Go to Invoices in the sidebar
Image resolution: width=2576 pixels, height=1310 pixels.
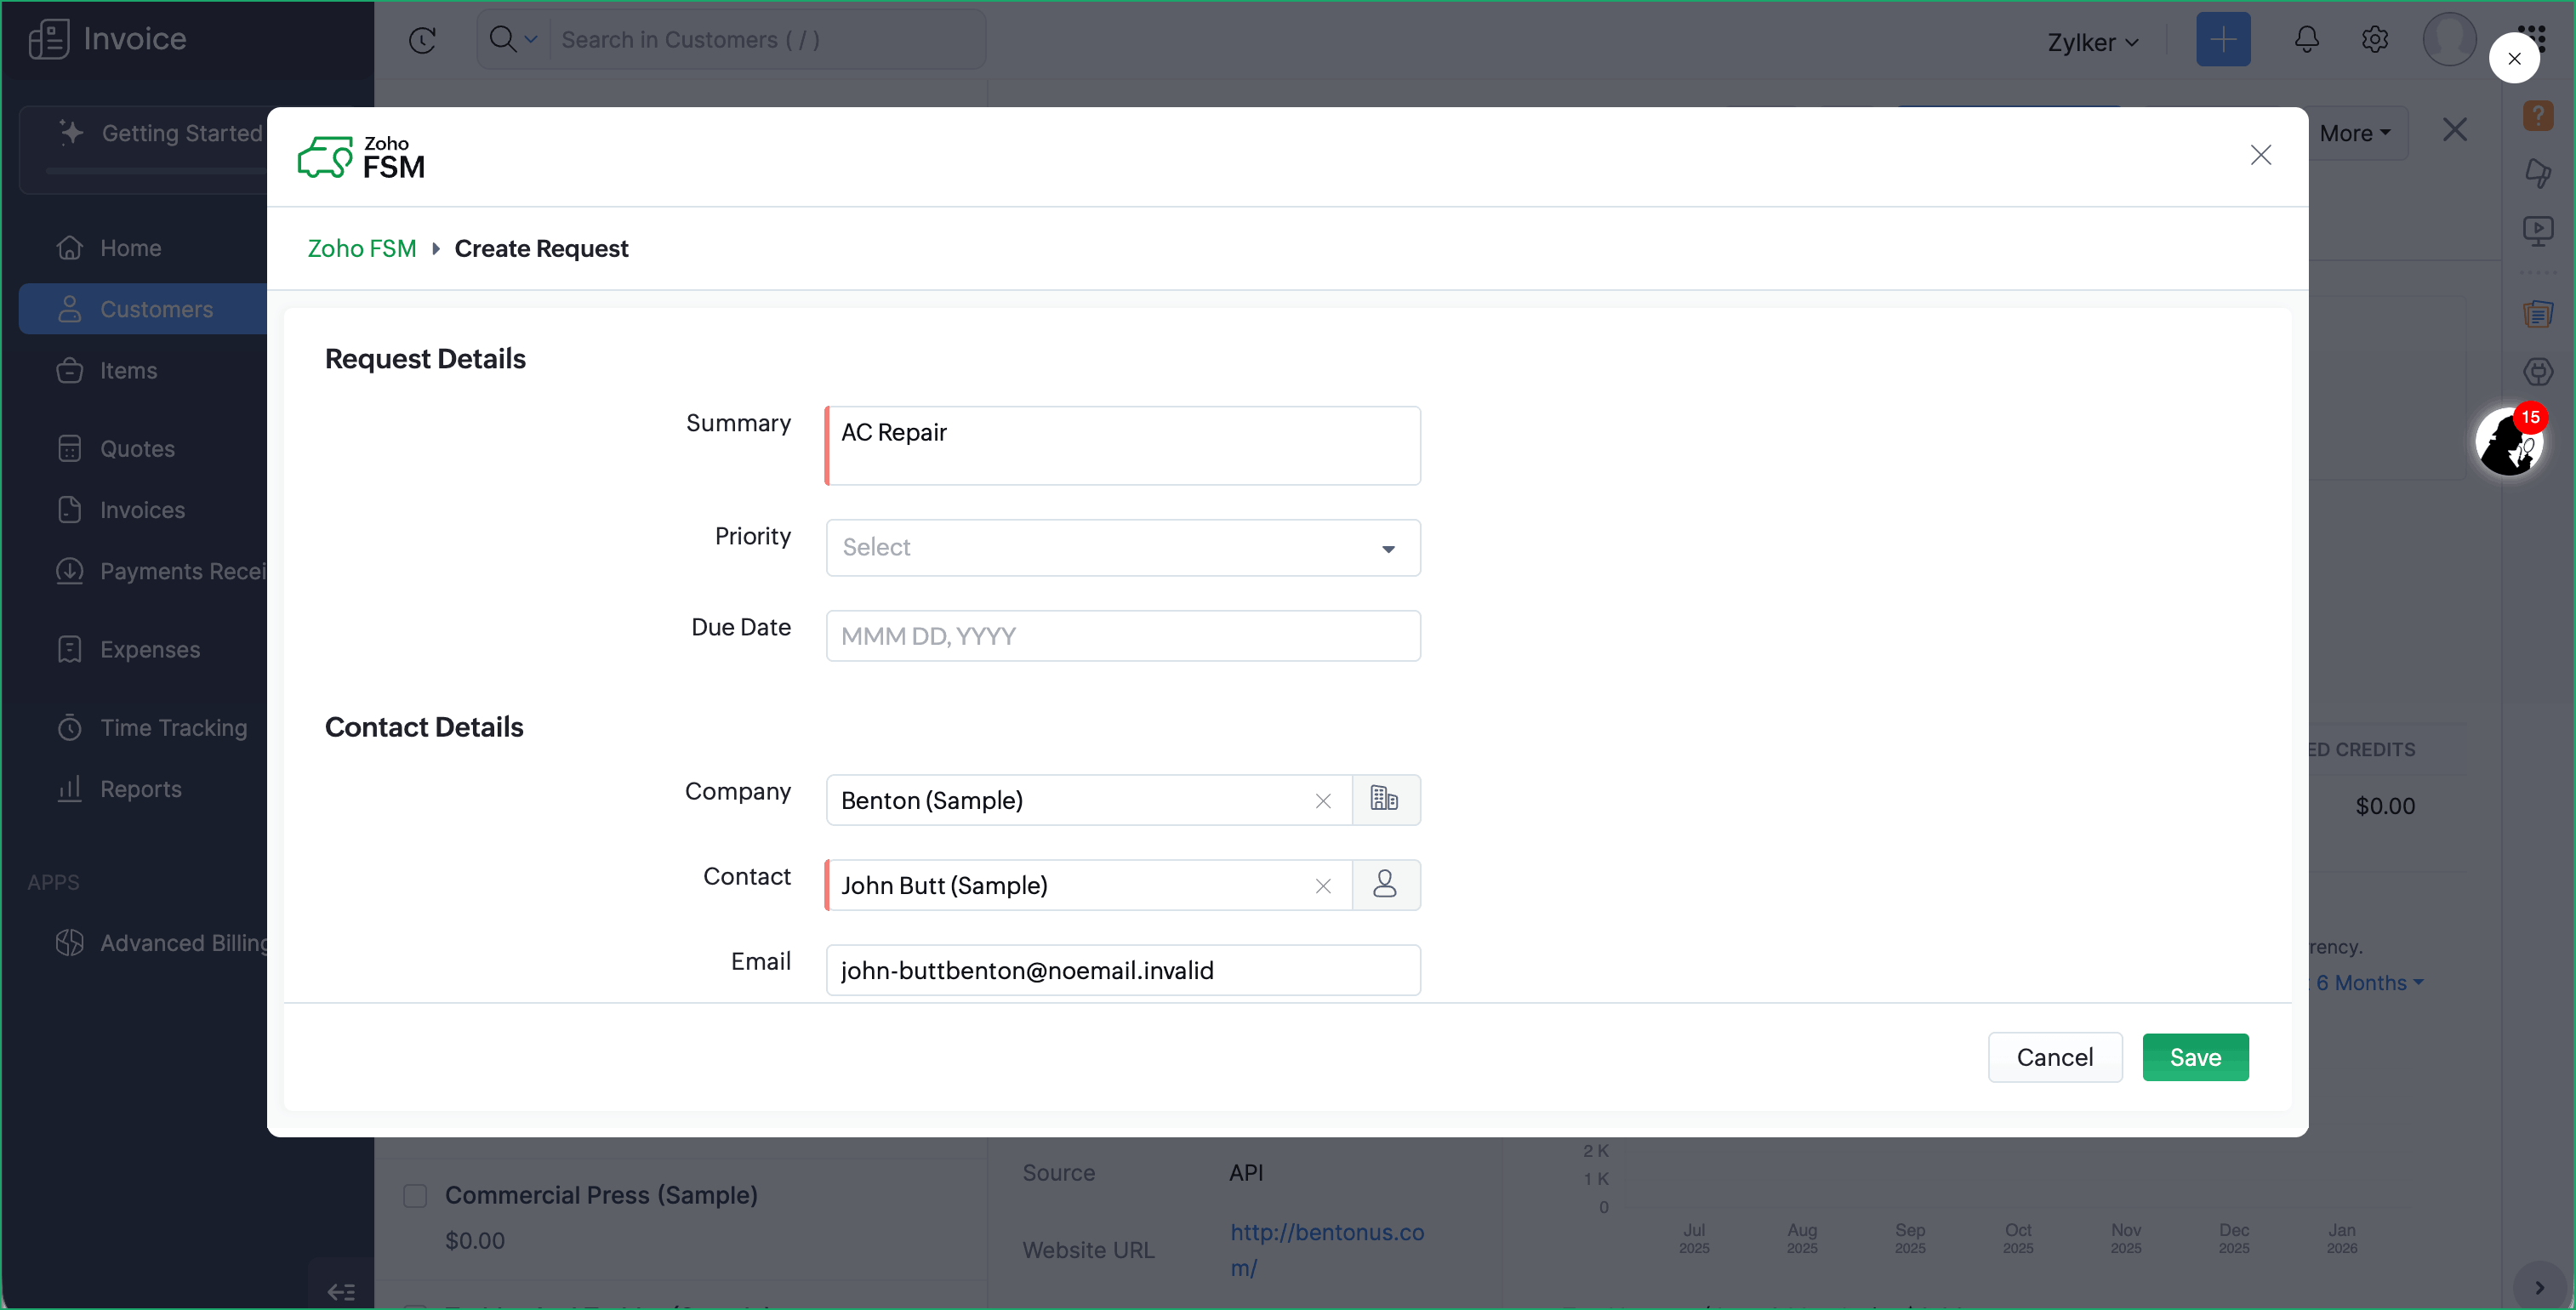142,510
